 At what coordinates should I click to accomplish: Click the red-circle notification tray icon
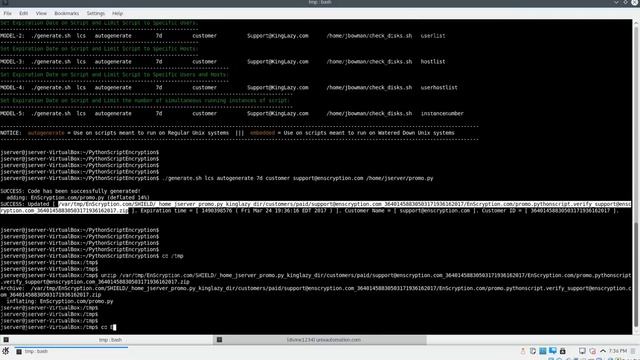click(x=593, y=351)
